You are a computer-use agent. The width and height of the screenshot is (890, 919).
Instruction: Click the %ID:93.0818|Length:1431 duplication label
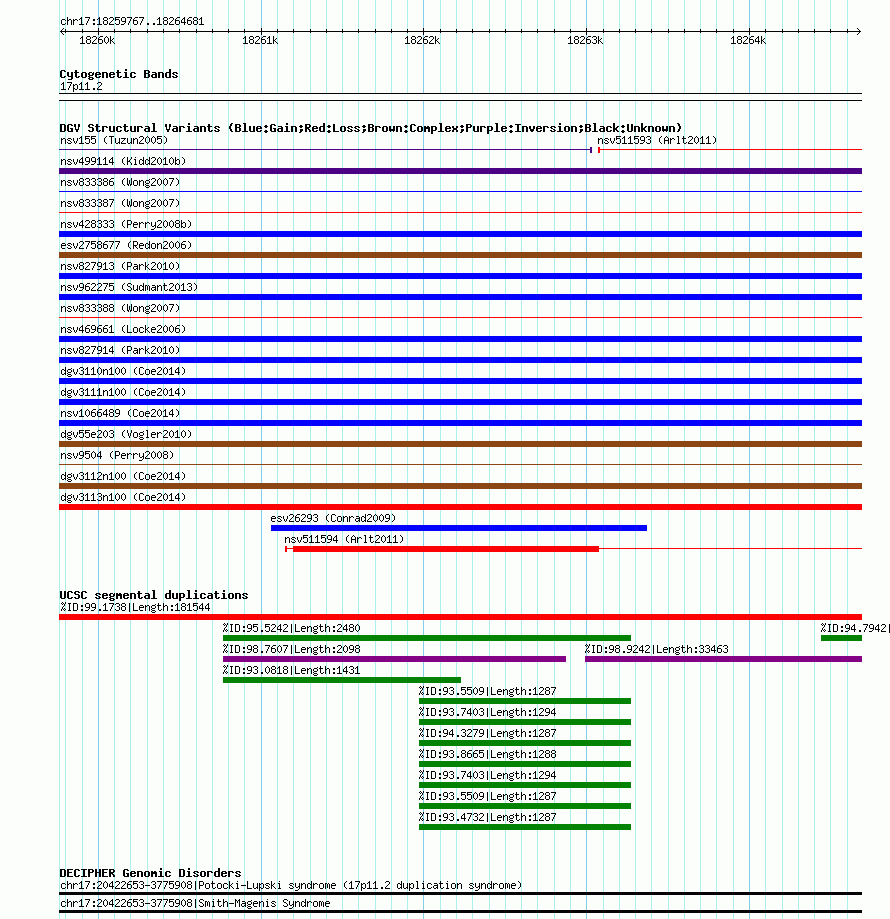pyautogui.click(x=292, y=670)
